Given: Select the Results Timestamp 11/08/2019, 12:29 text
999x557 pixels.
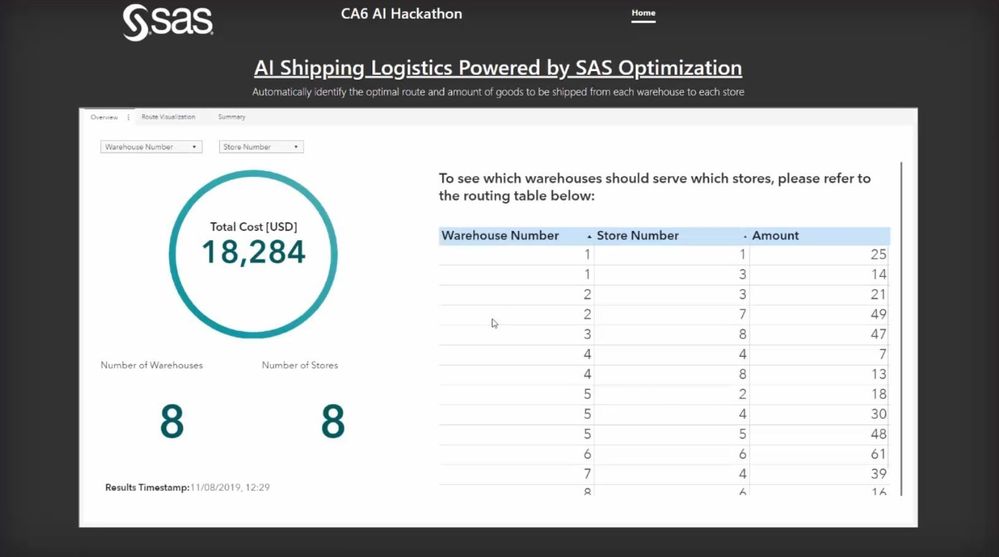Looking at the screenshot, I should click(x=187, y=488).
